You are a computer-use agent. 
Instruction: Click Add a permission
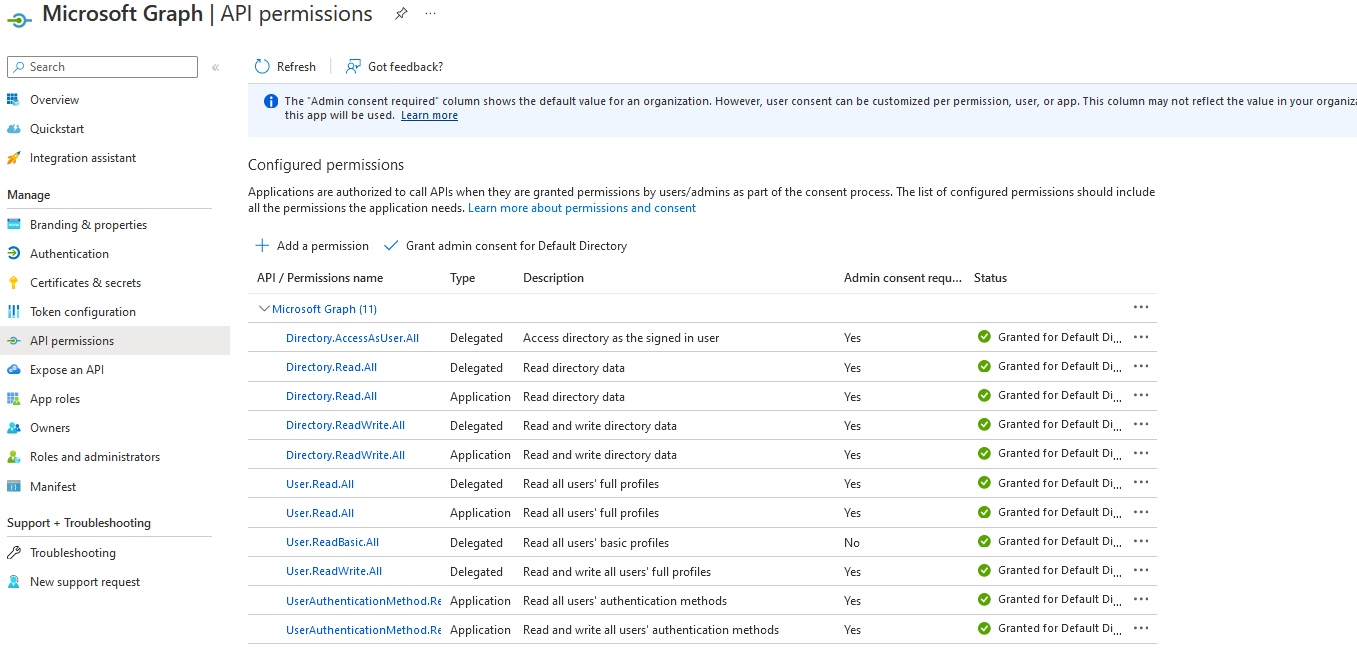pos(312,246)
